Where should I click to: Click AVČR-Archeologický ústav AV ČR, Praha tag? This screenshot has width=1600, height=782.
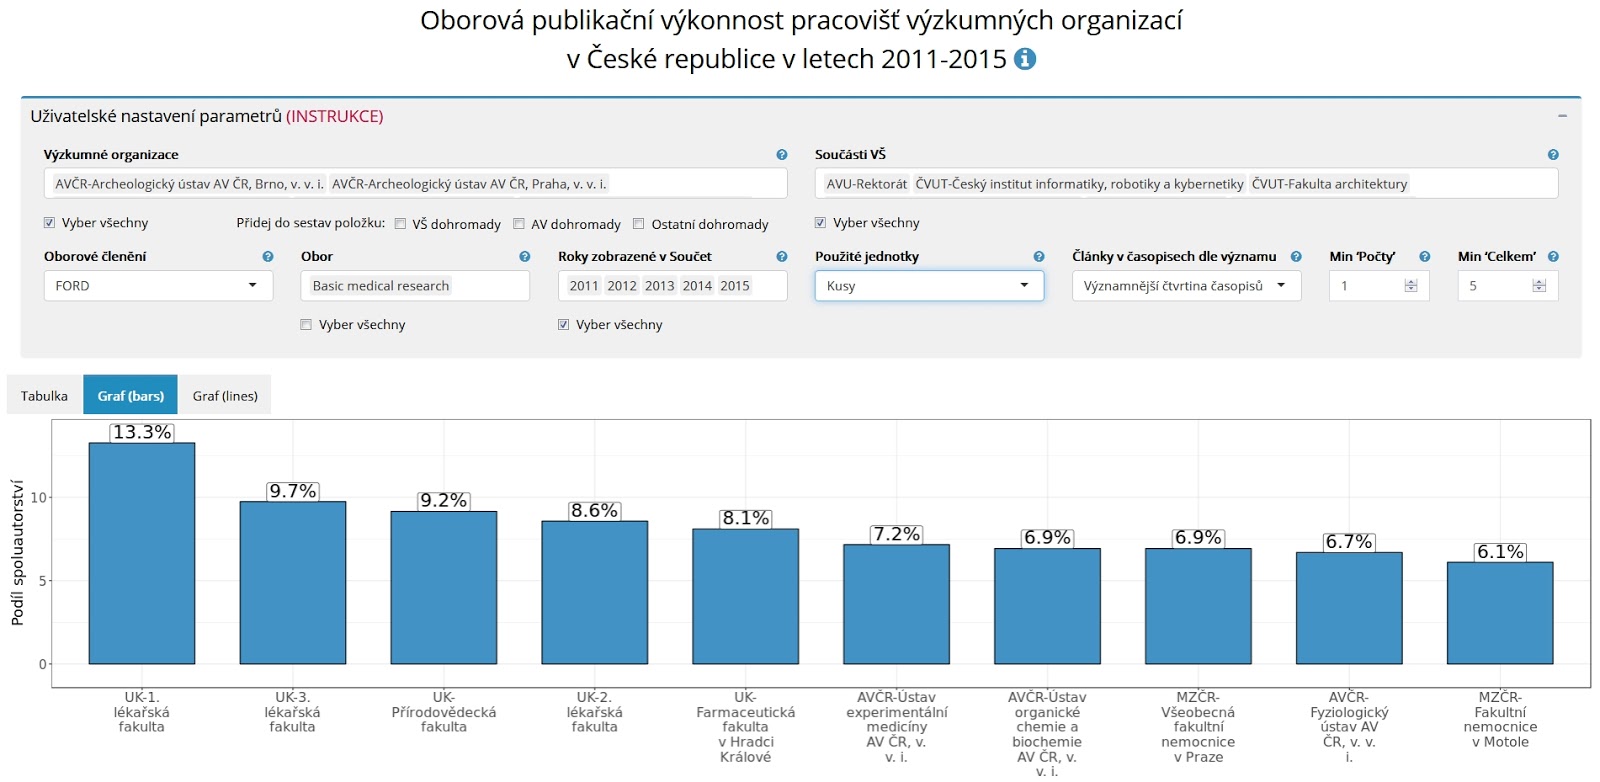point(469,184)
